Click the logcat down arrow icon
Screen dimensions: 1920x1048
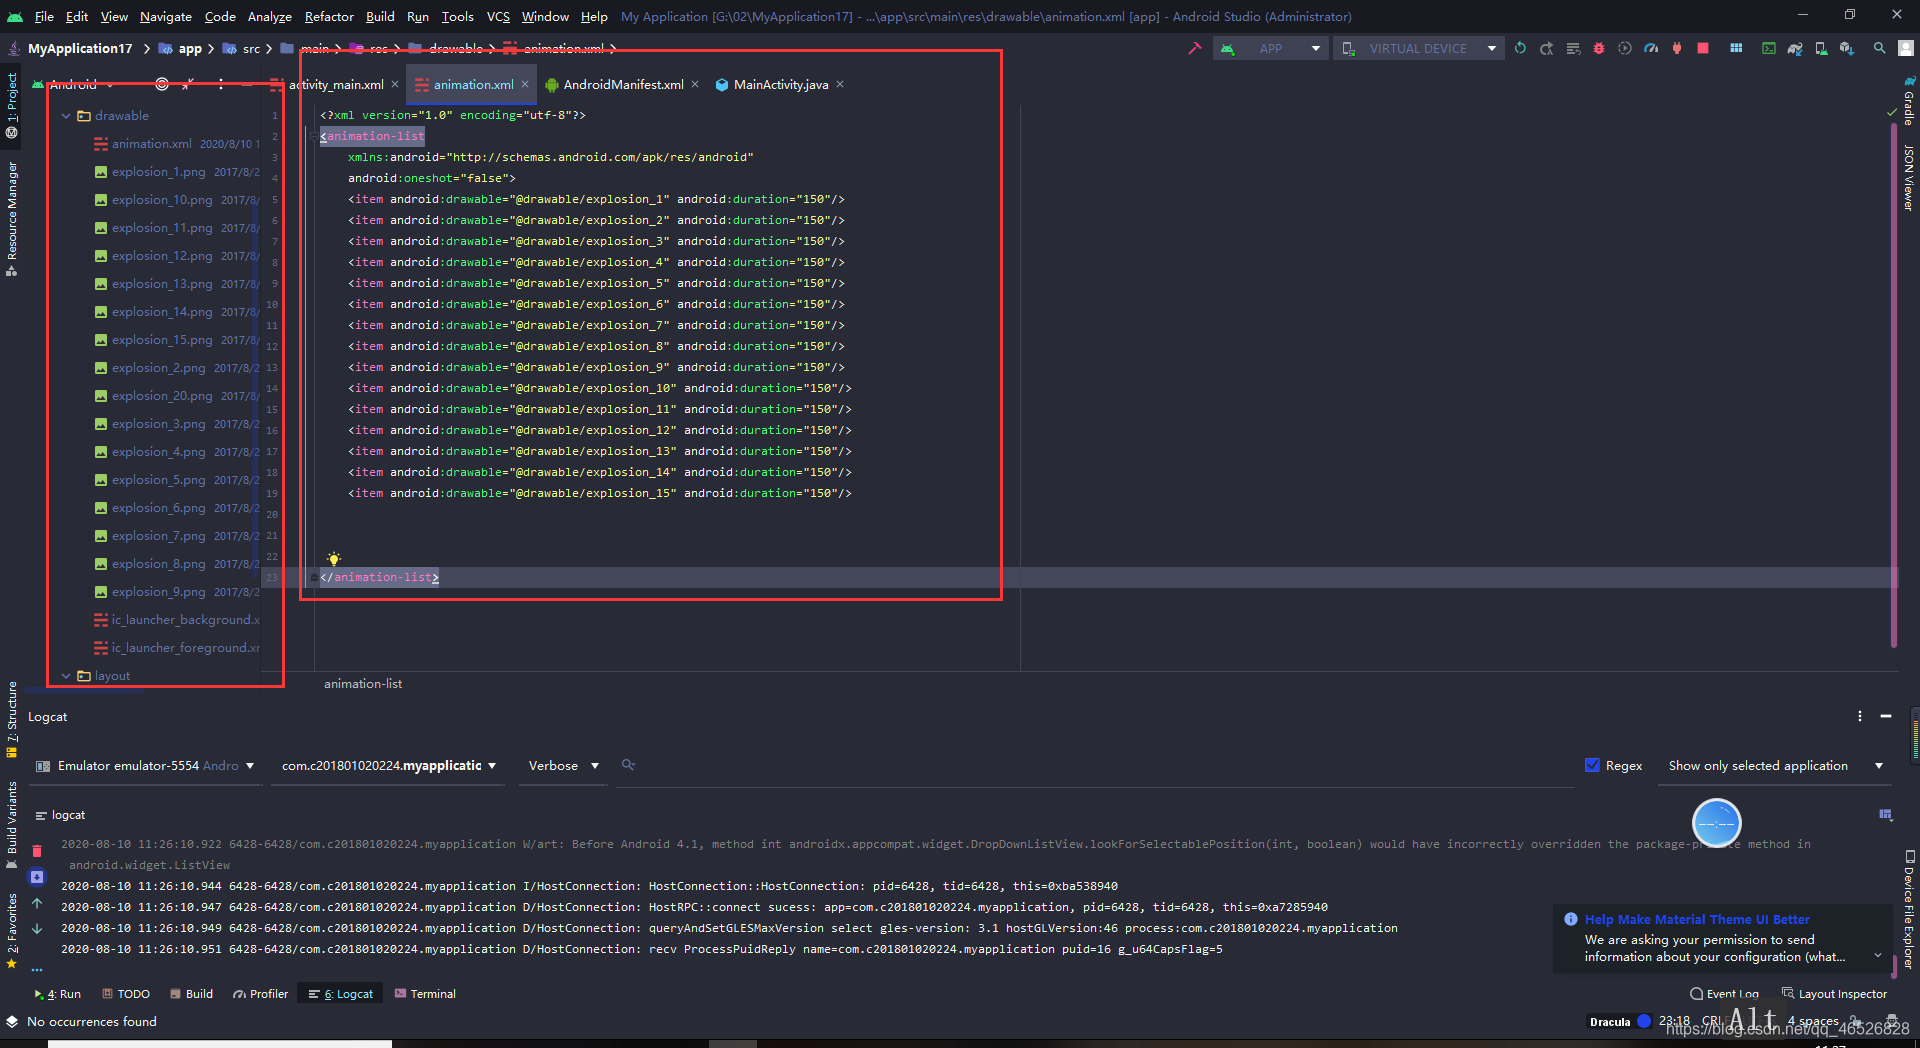click(x=37, y=929)
